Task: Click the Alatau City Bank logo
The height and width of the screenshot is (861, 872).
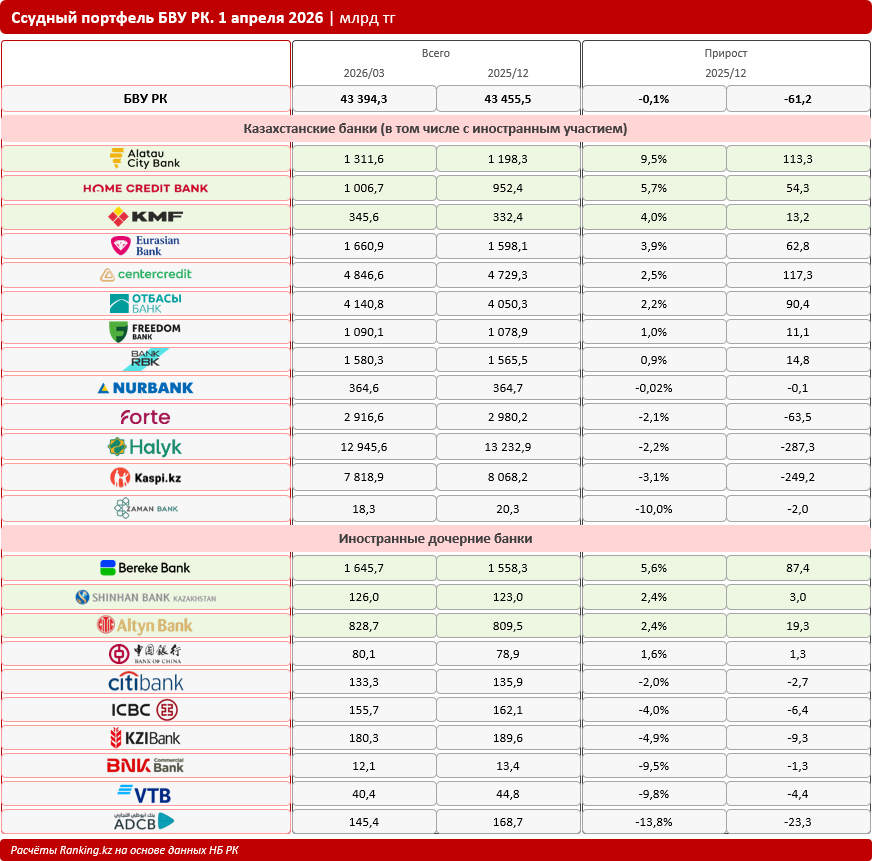Action: coord(145,159)
